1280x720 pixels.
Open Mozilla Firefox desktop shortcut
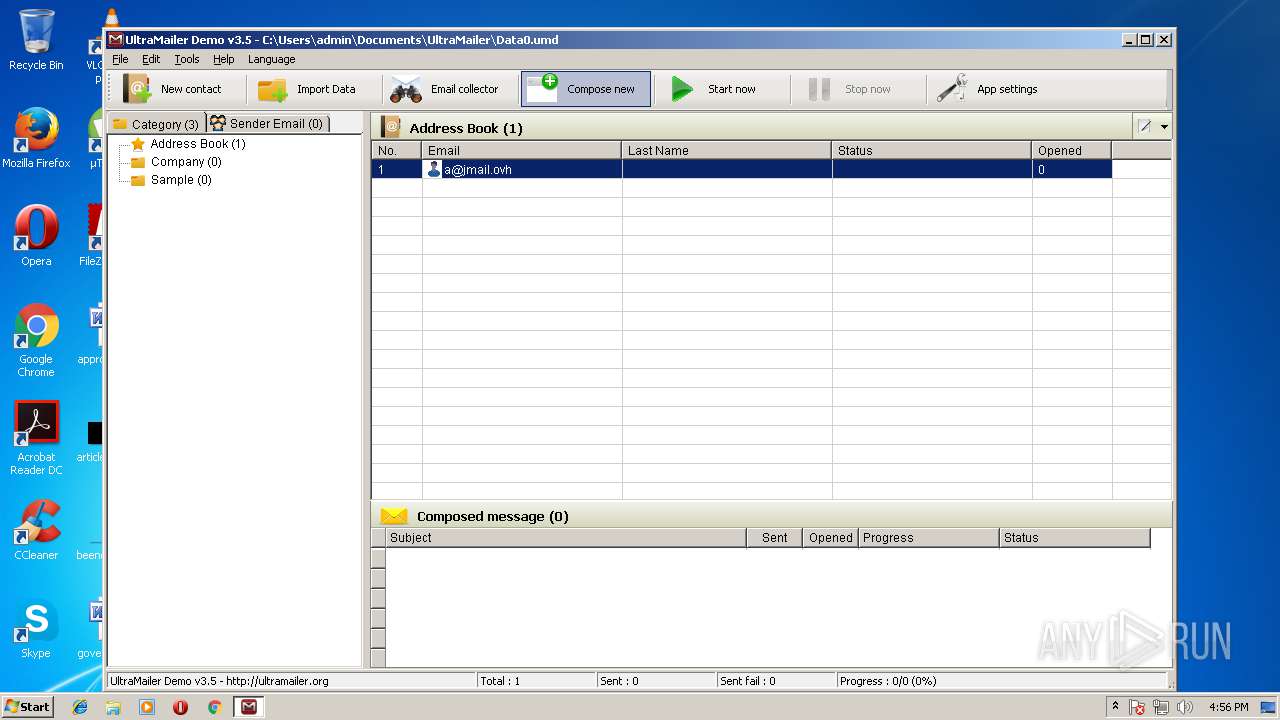coord(36,138)
